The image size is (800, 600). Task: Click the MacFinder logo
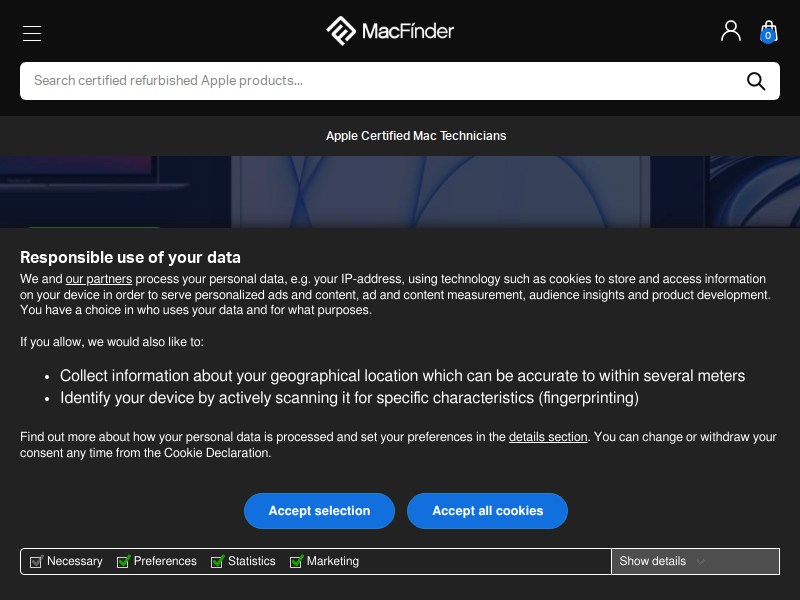pyautogui.click(x=390, y=31)
